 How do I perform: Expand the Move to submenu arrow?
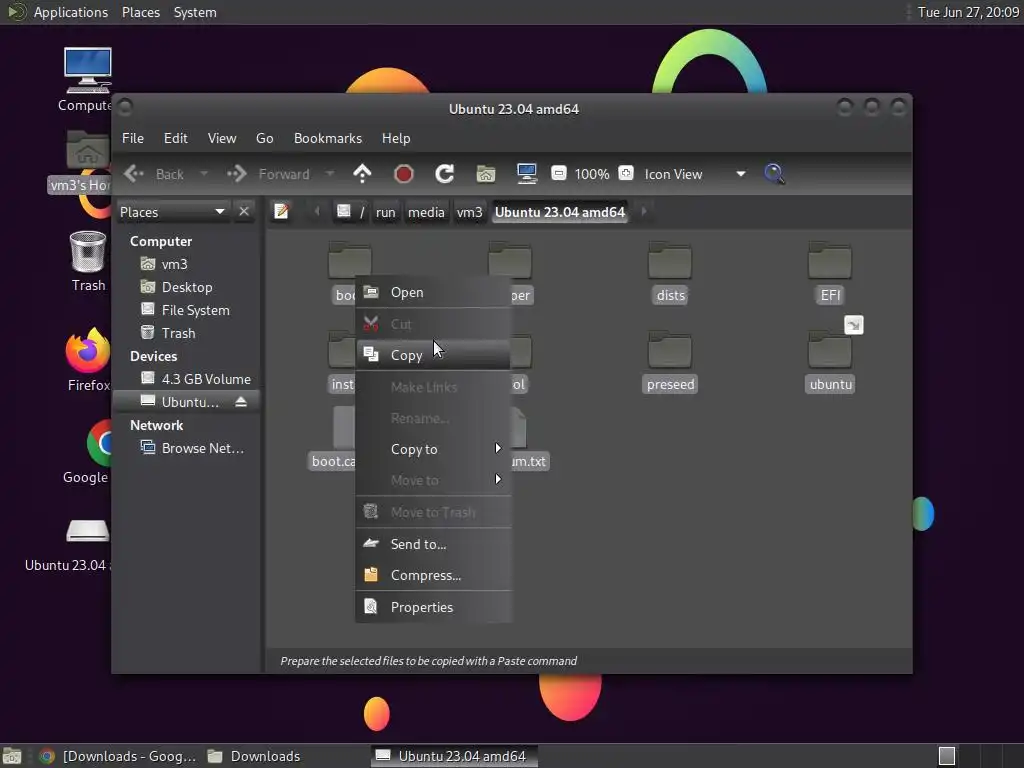coord(498,480)
